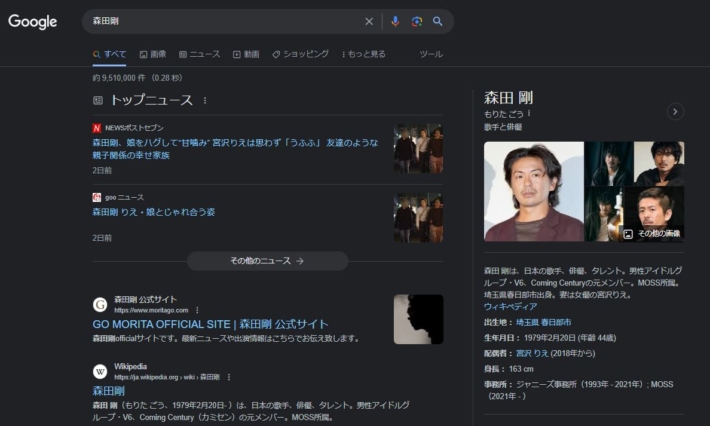Click the goo ニュース source icon

coord(96,197)
